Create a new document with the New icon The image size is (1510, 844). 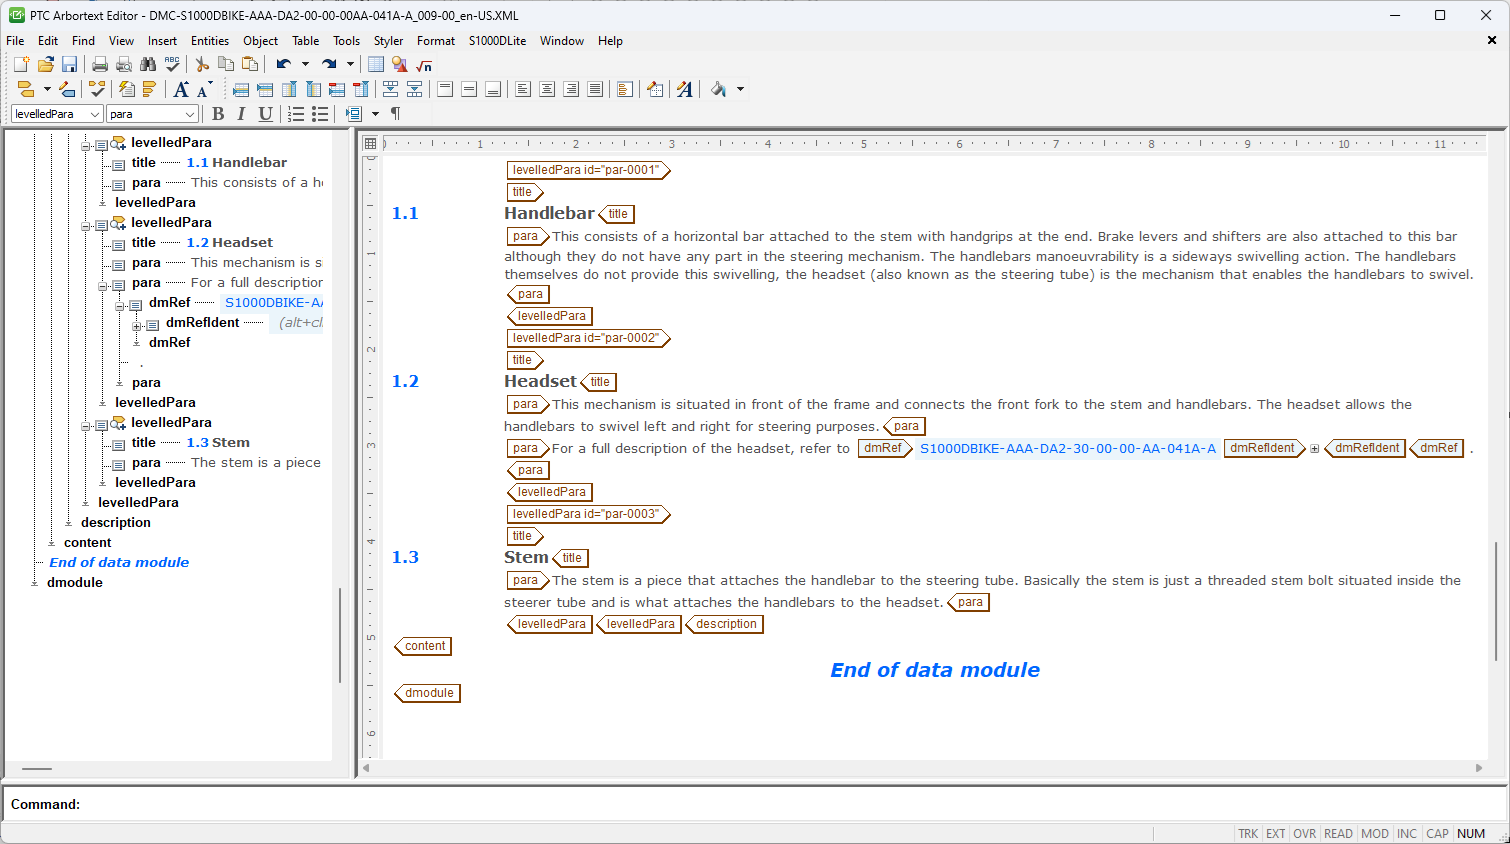(x=21, y=64)
